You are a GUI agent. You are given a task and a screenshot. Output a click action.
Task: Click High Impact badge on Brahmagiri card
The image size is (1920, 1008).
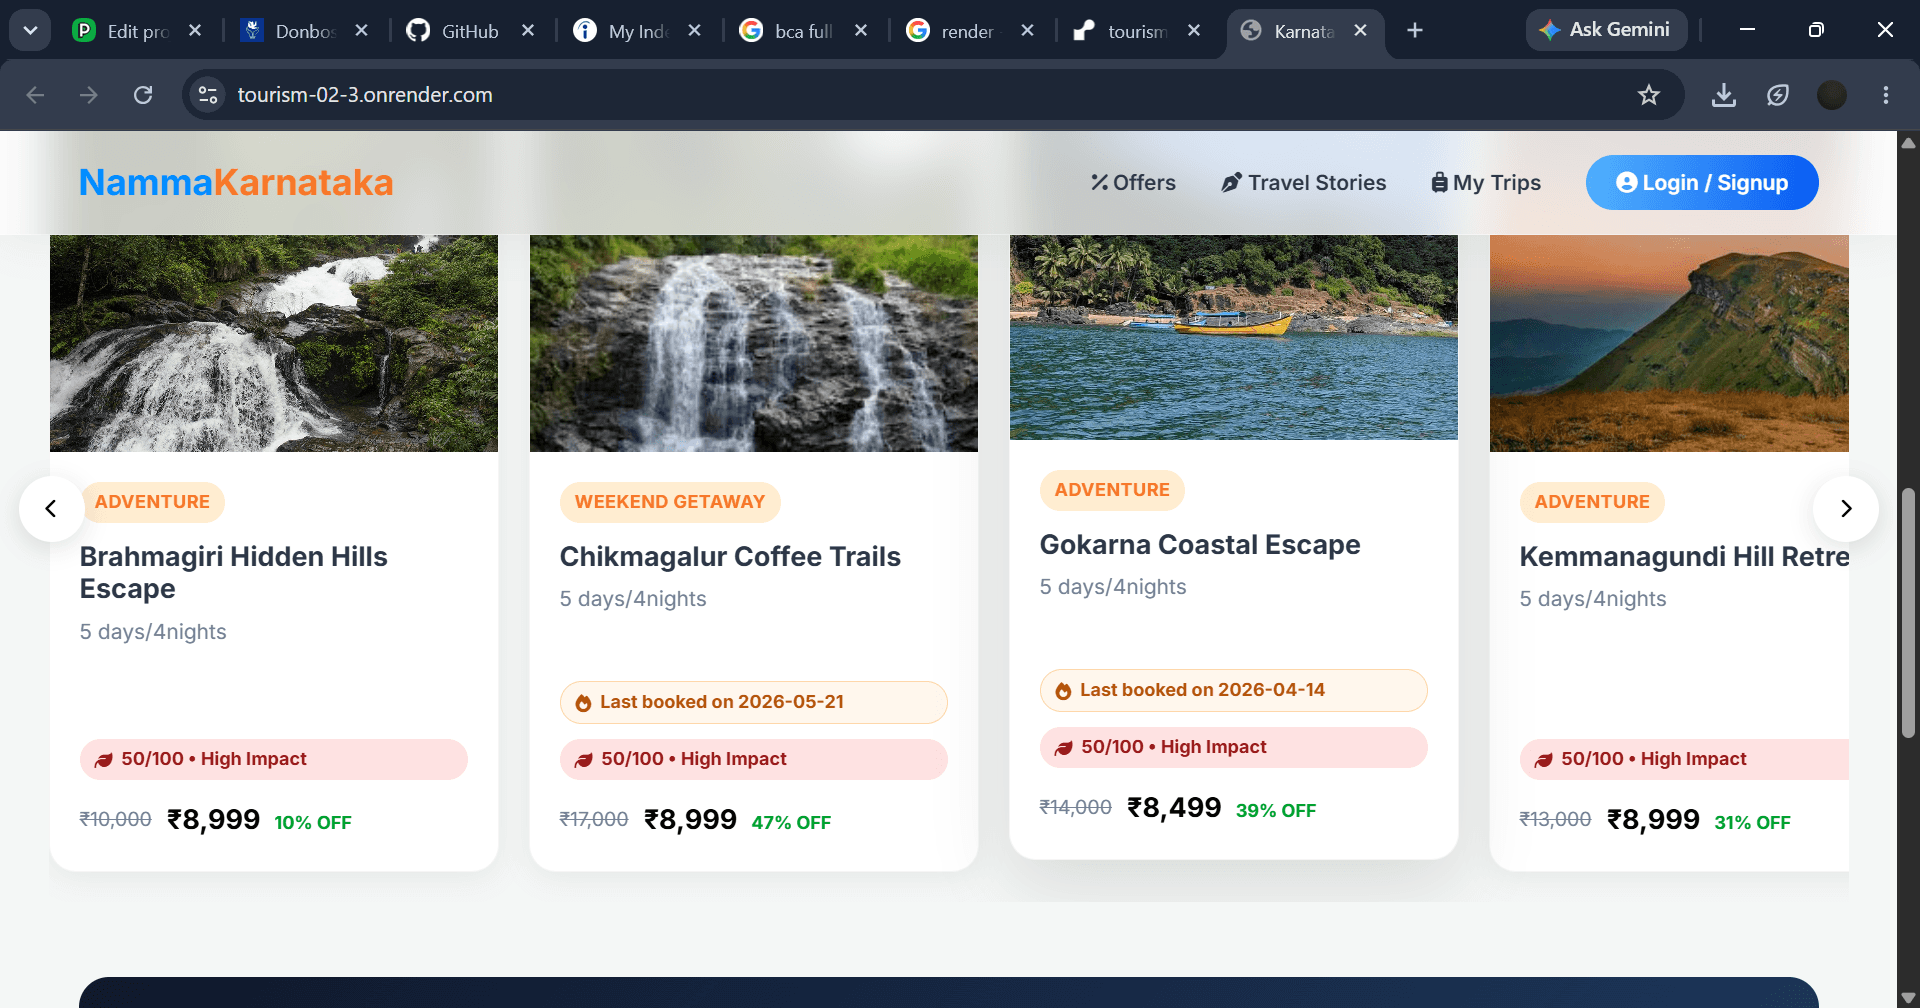[x=274, y=759]
